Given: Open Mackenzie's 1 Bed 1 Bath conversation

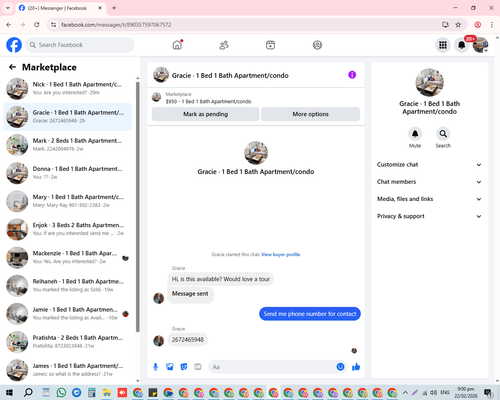Looking at the screenshot, I should coord(67,258).
